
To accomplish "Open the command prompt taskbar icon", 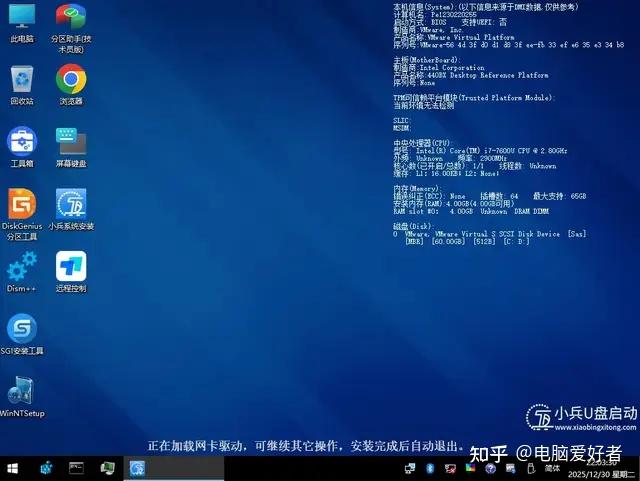I will (x=76, y=468).
